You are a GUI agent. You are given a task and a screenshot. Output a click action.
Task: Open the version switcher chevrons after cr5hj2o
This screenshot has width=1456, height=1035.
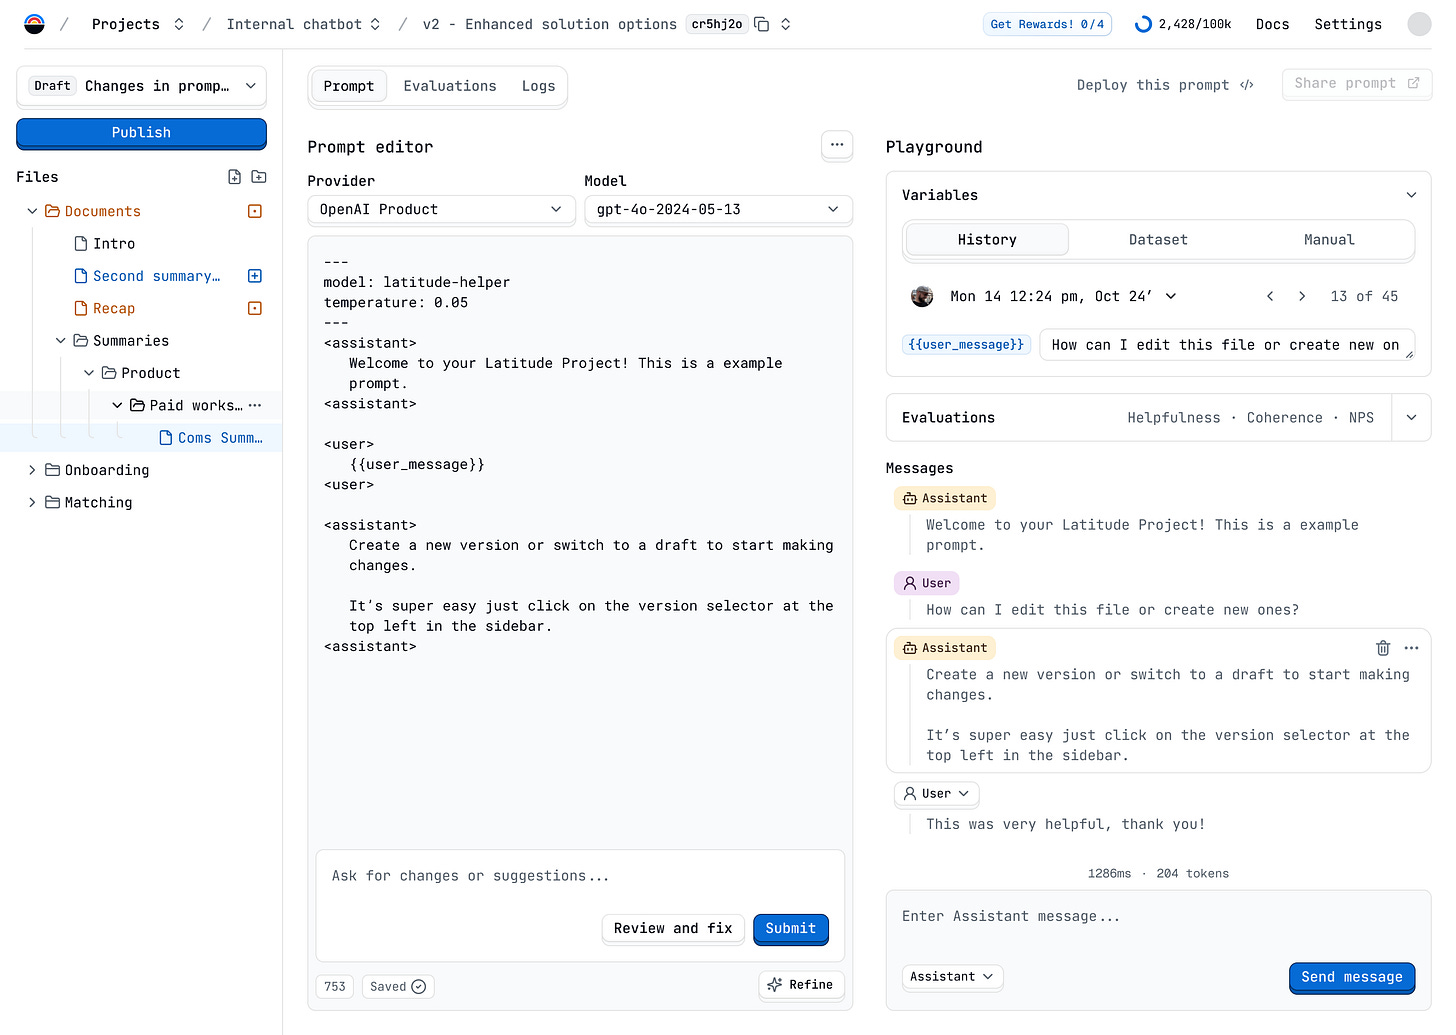786,24
